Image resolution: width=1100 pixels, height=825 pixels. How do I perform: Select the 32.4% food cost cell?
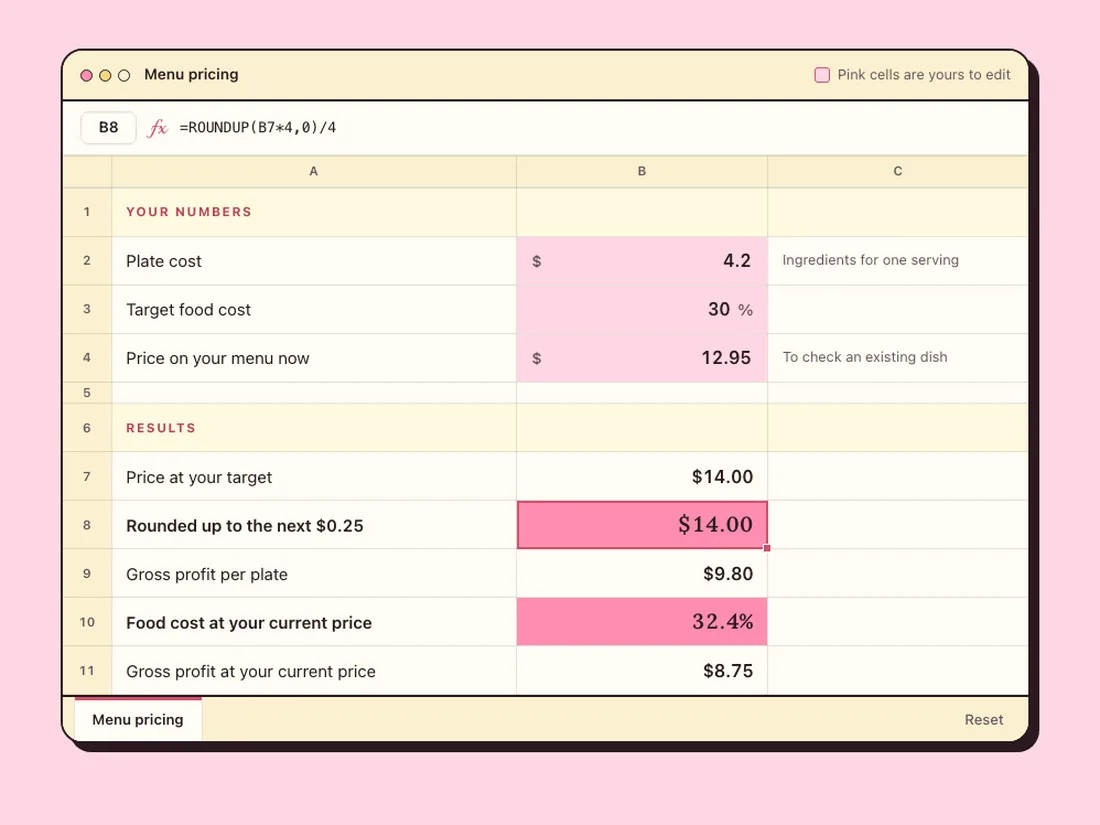(x=642, y=622)
